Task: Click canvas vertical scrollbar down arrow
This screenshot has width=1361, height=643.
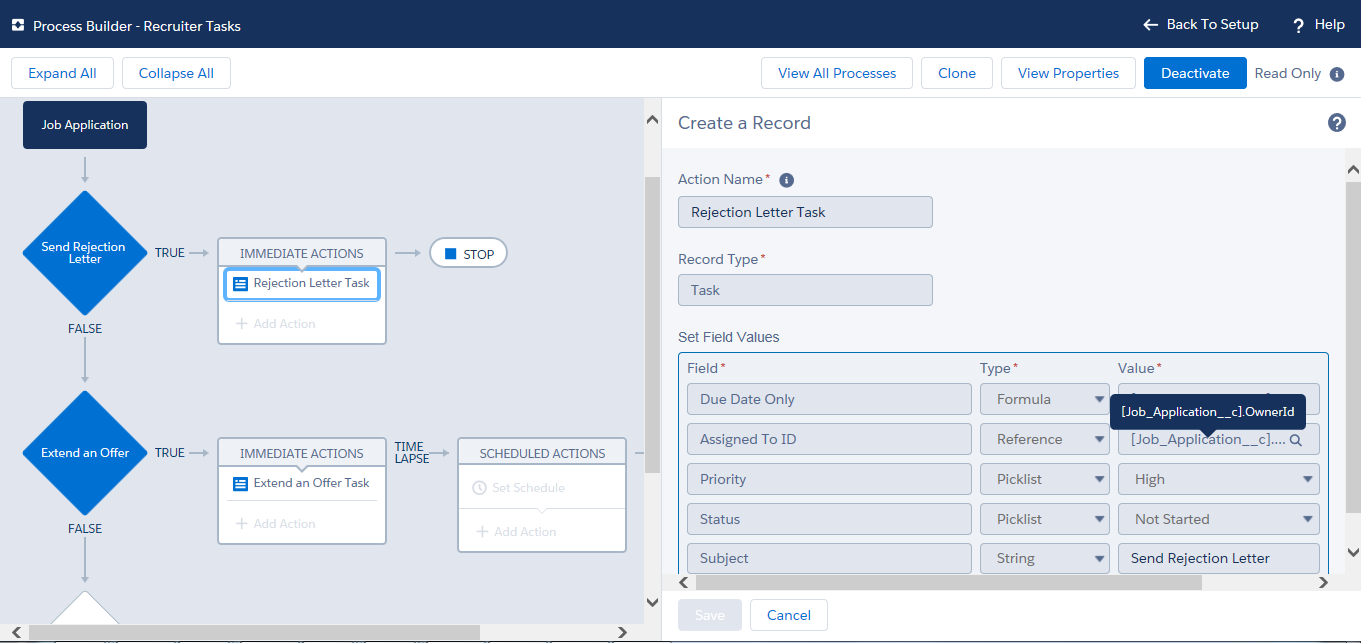Action: coord(653,602)
